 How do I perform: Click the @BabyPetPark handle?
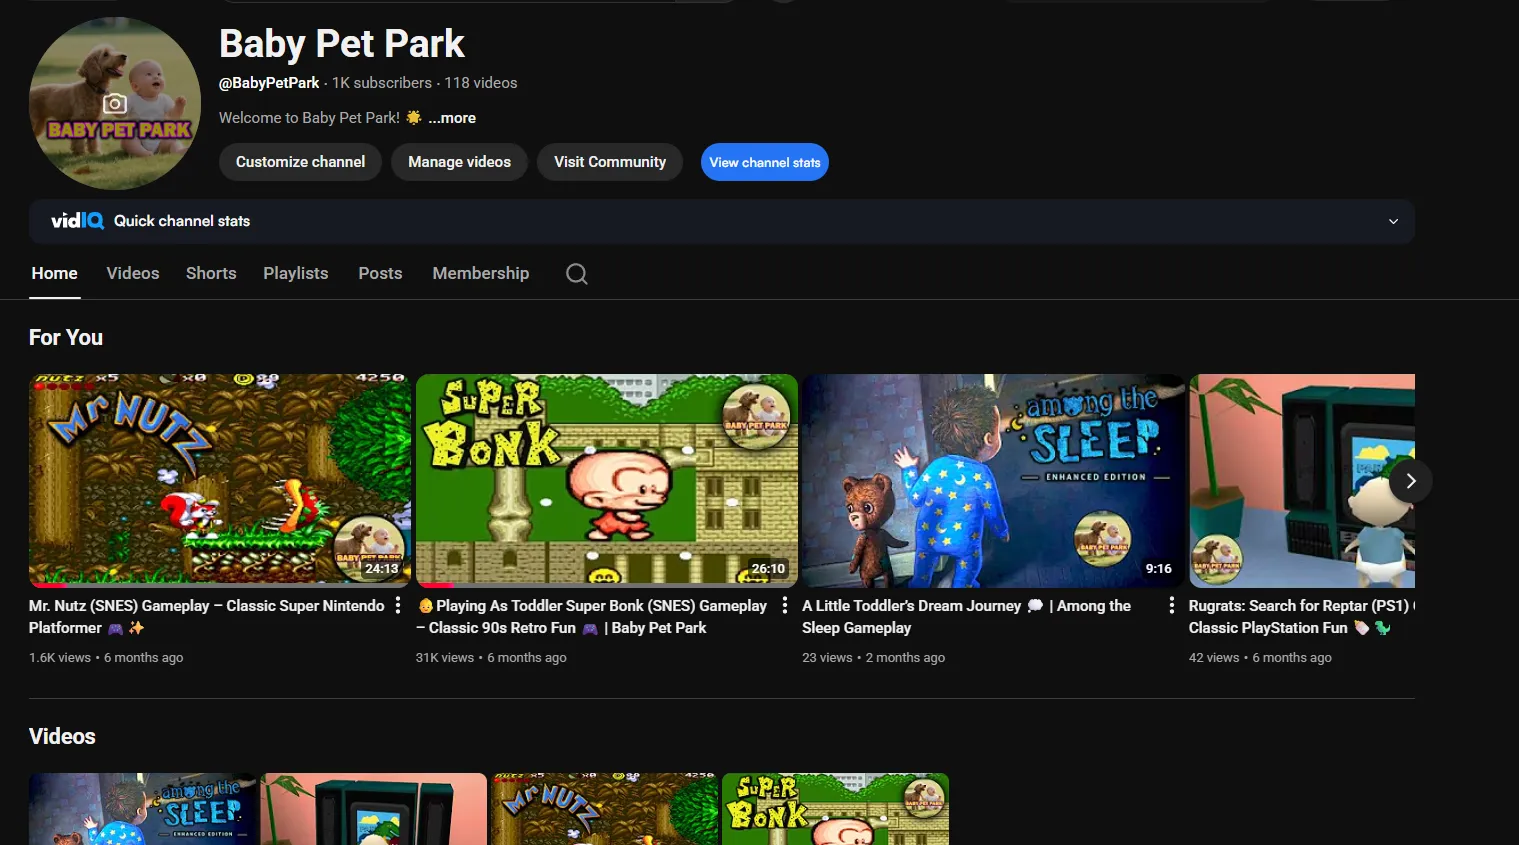point(269,83)
